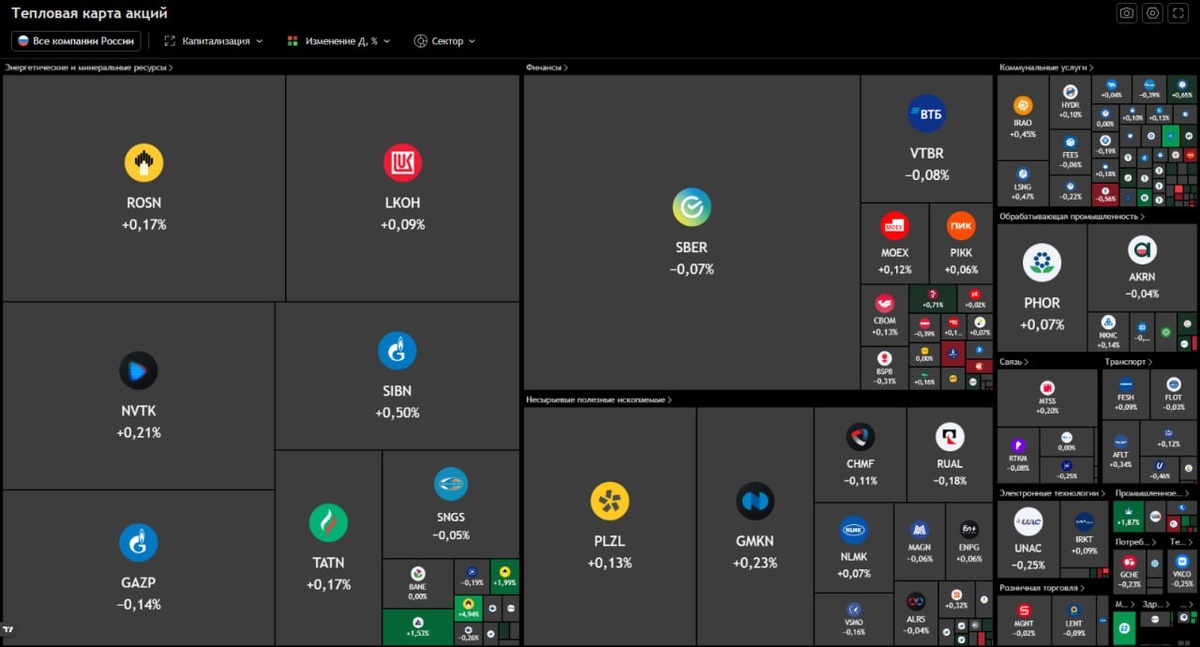Click the Polyus PLZL logo

tap(610, 502)
